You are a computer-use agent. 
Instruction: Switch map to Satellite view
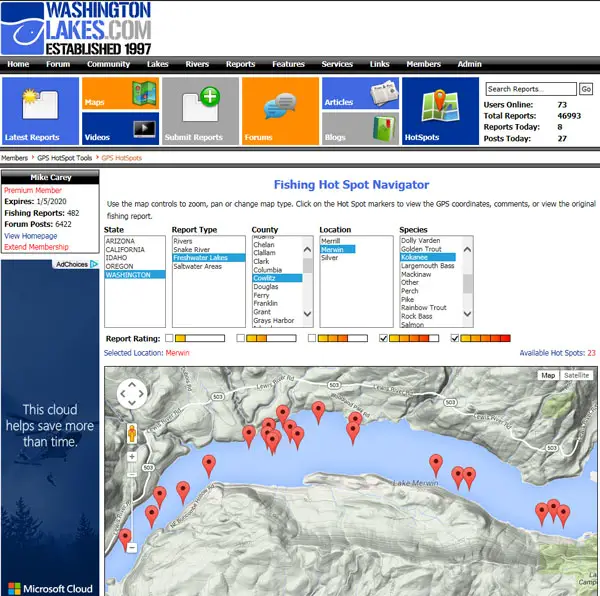coord(576,375)
